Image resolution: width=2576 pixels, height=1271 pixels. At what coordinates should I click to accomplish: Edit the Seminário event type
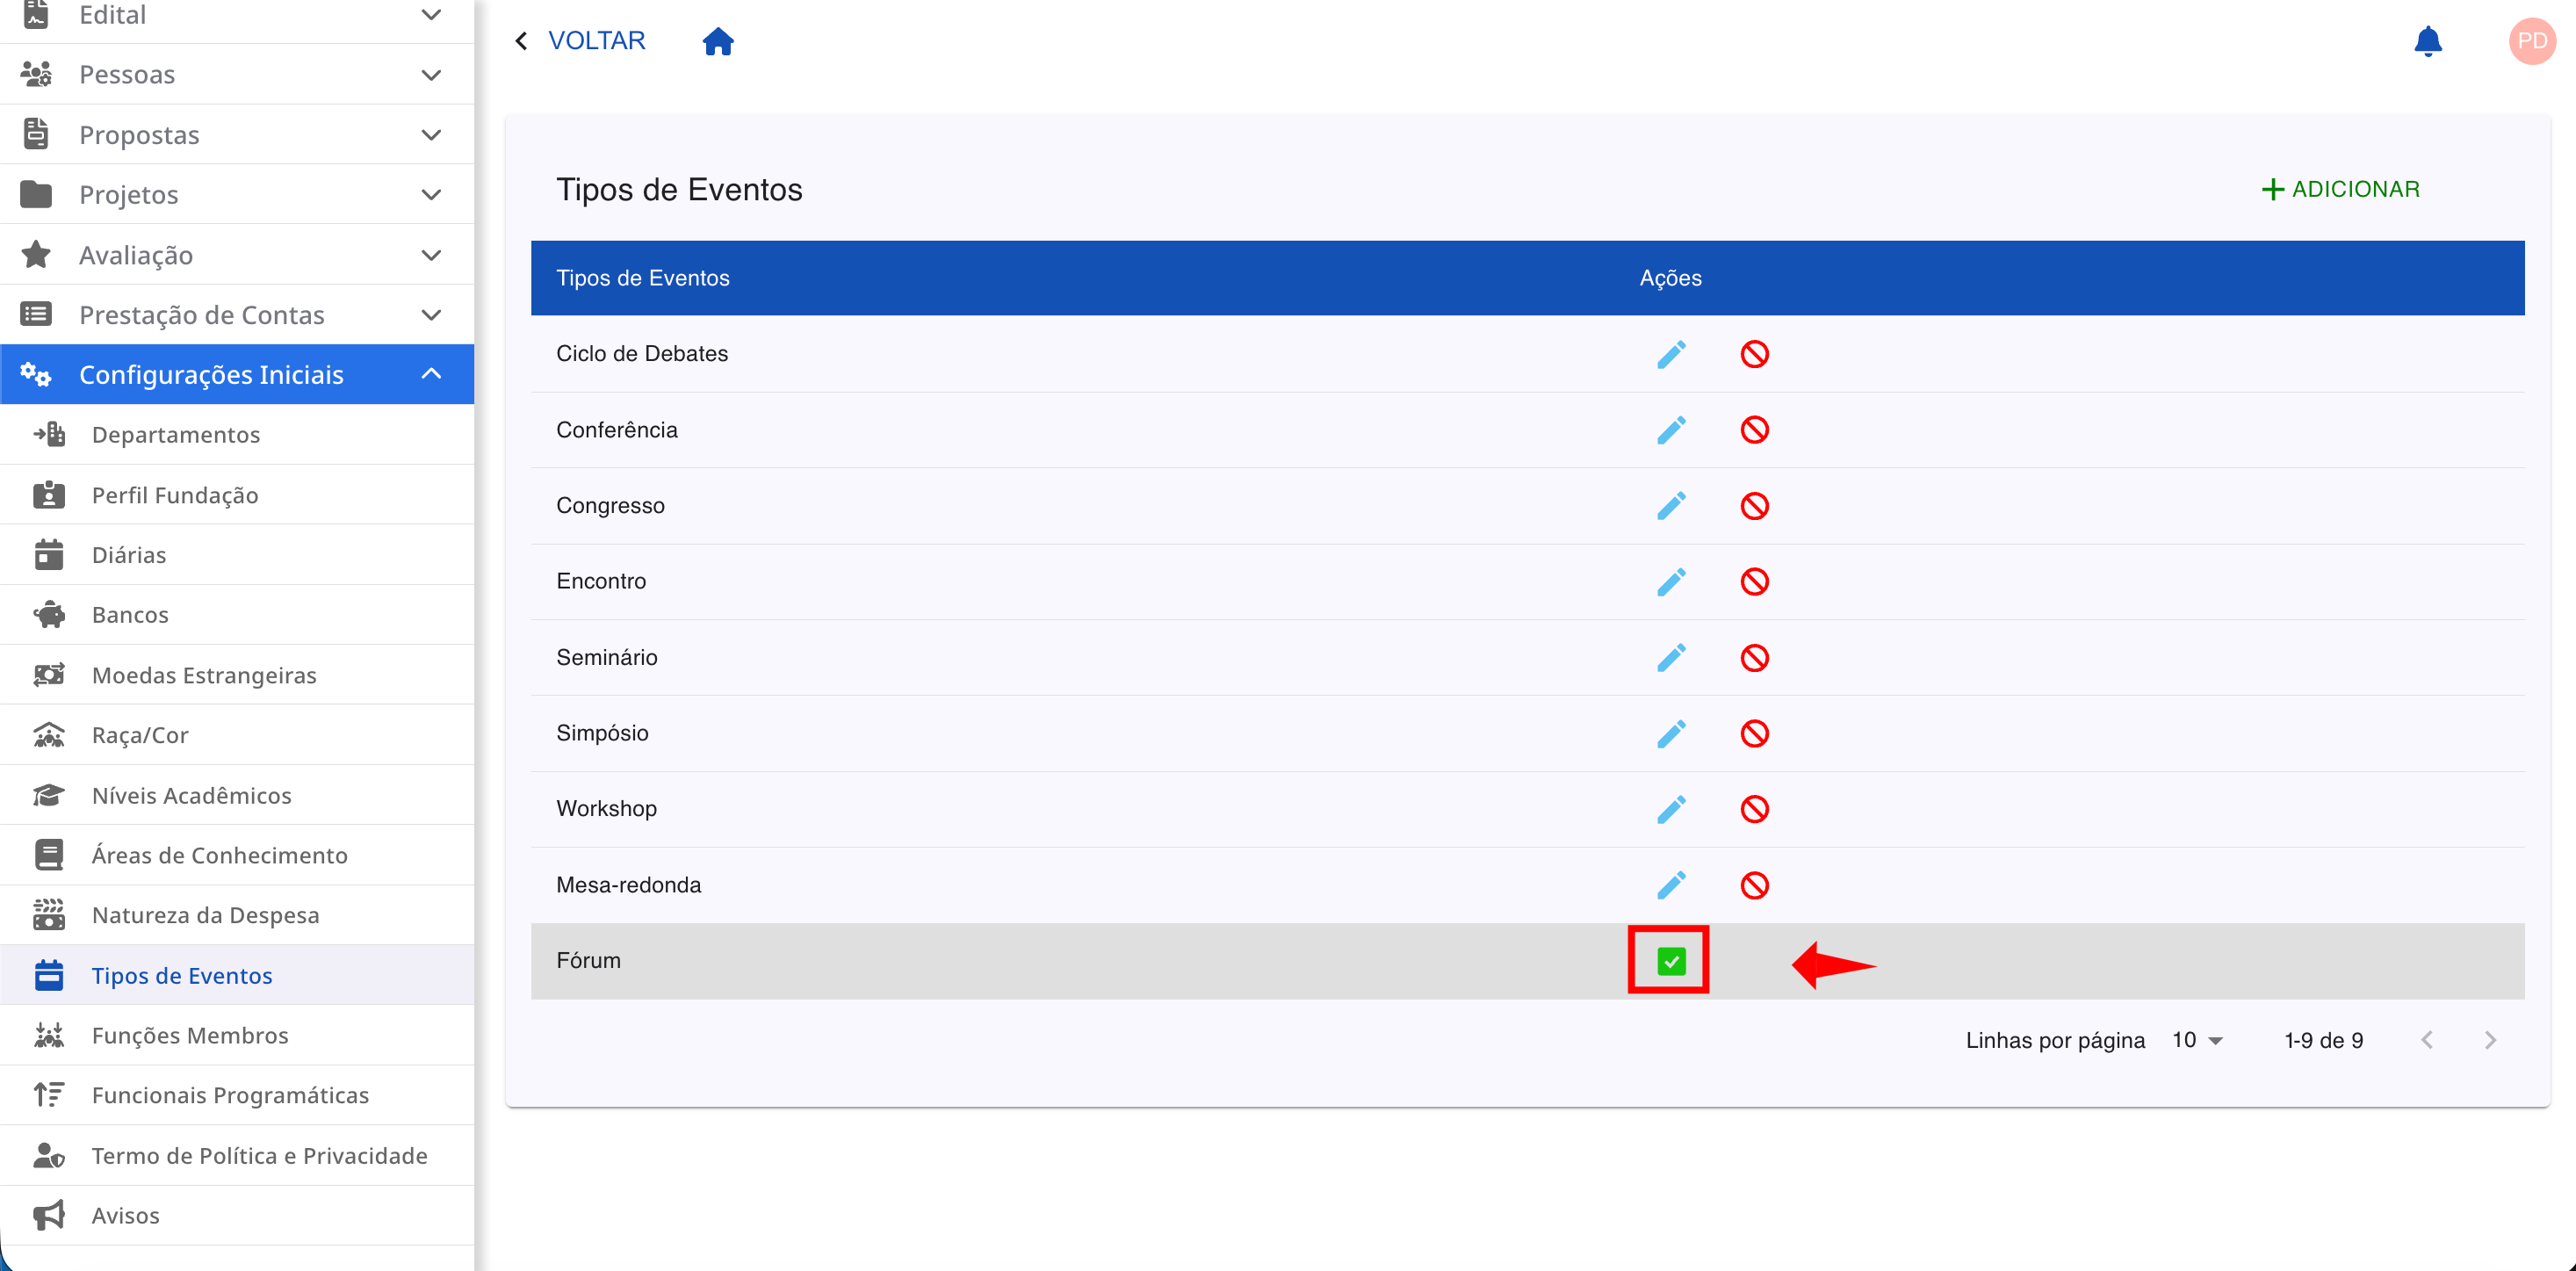pyautogui.click(x=1671, y=658)
